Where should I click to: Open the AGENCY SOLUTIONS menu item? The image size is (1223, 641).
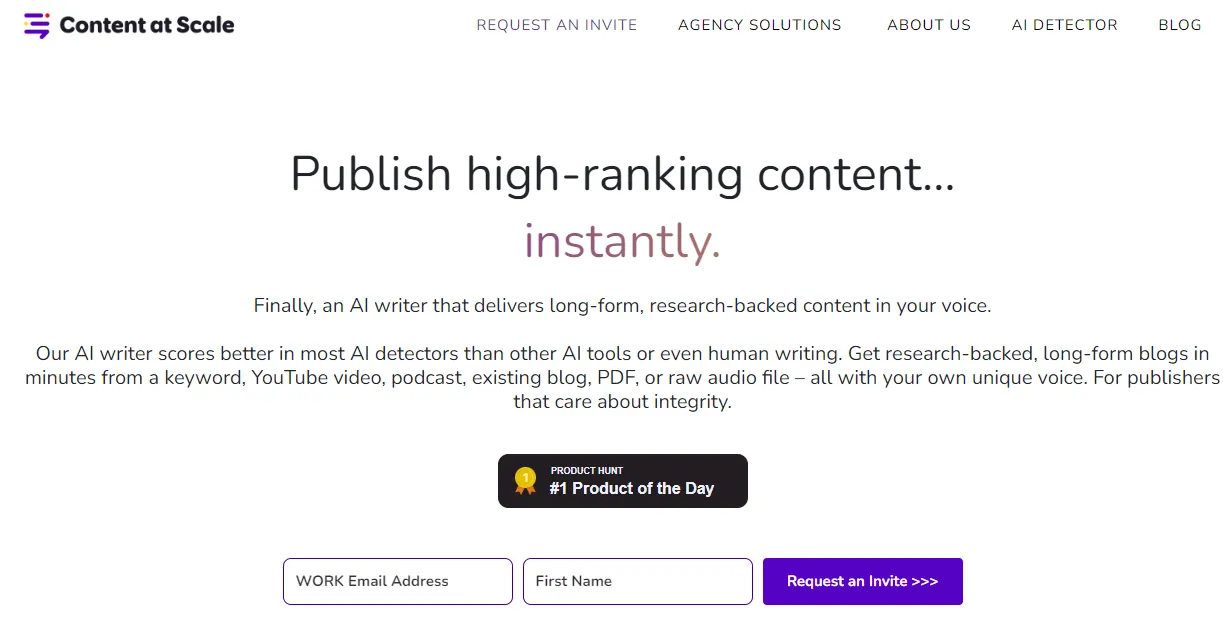click(x=759, y=25)
